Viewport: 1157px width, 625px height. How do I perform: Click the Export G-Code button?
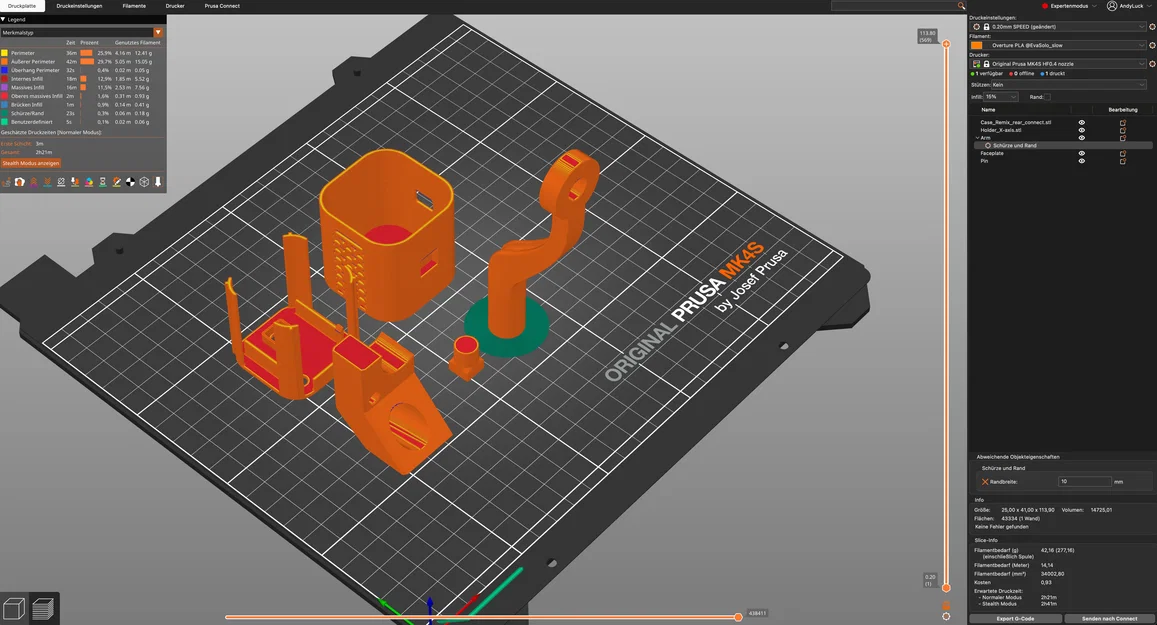[1016, 618]
